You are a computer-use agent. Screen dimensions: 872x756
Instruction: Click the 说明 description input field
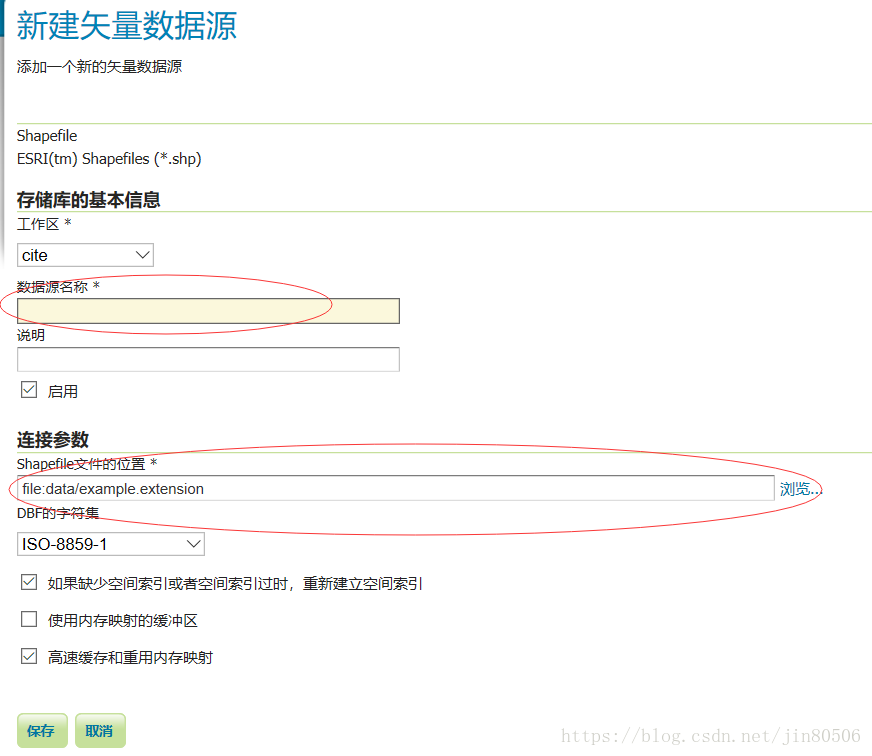(x=209, y=359)
